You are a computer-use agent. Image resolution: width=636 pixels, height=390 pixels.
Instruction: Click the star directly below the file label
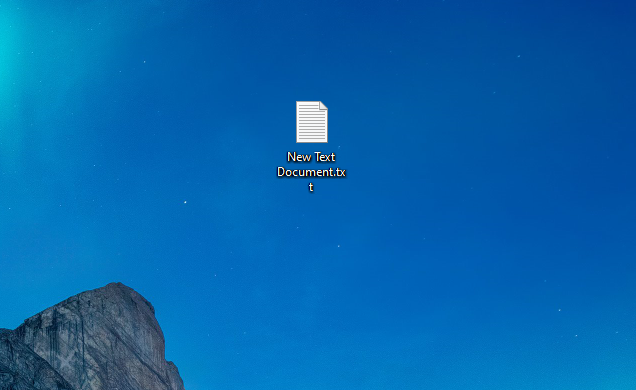click(338, 246)
